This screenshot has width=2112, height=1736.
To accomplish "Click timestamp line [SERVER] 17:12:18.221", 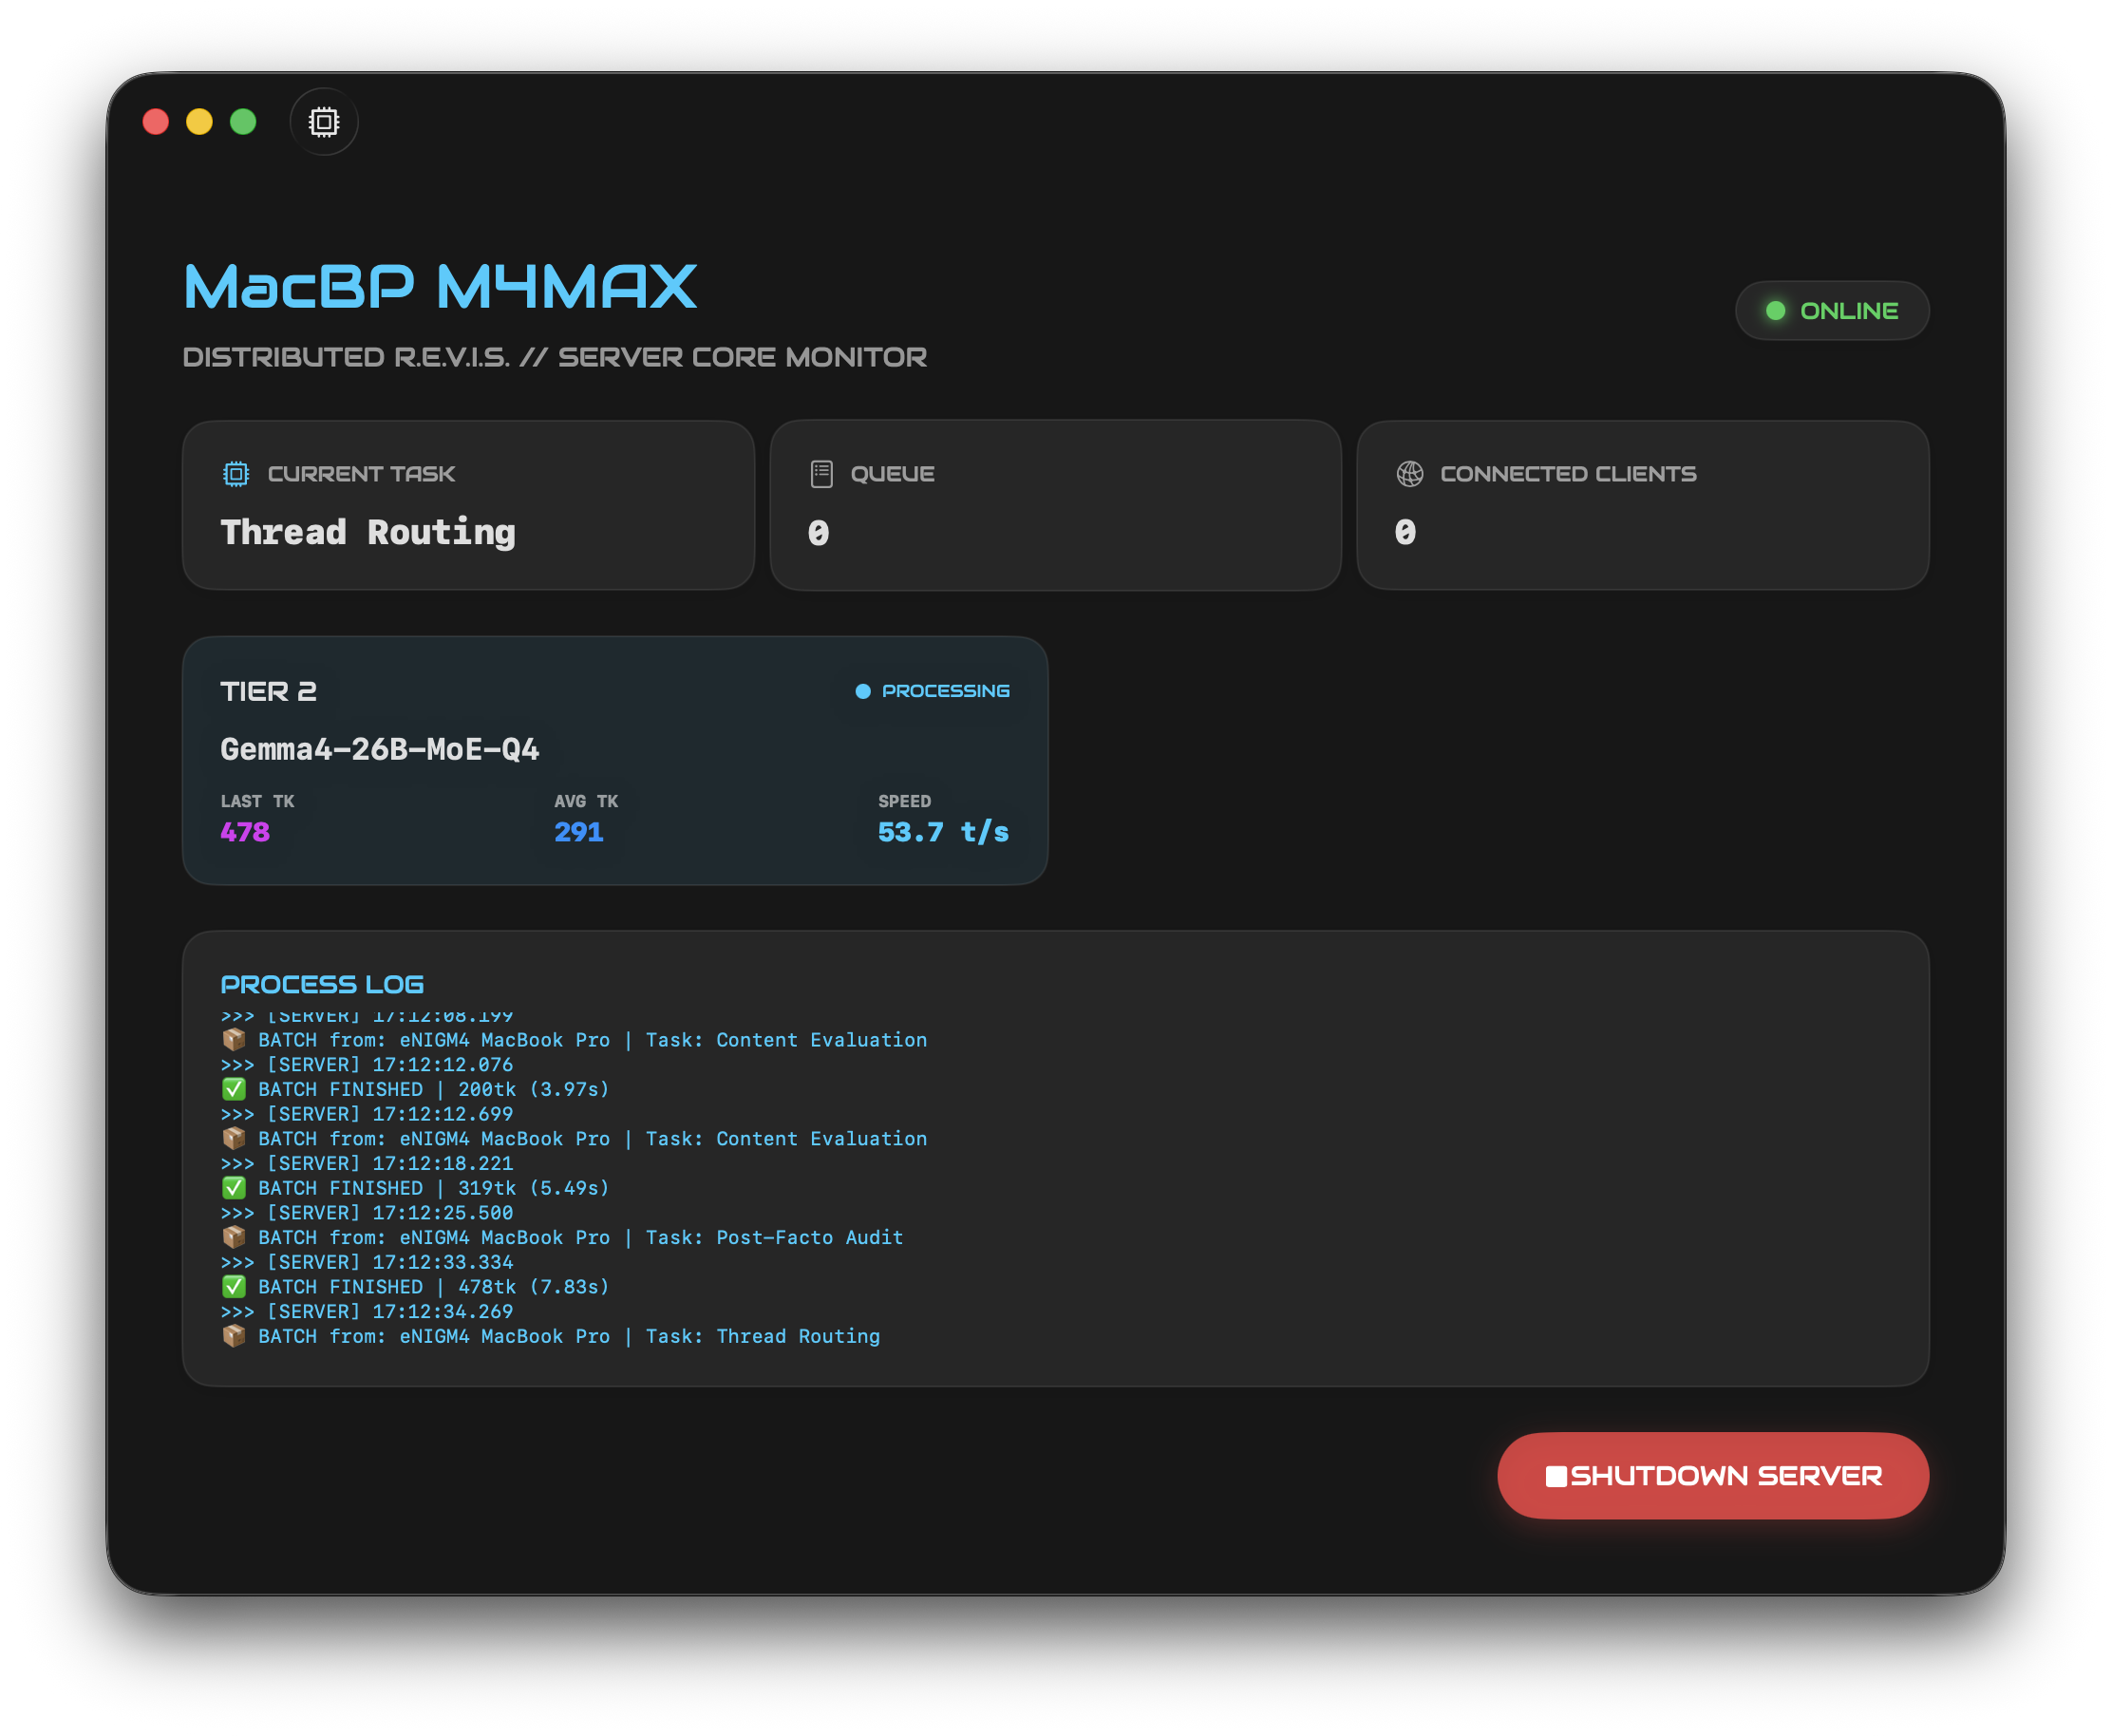I will [367, 1163].
